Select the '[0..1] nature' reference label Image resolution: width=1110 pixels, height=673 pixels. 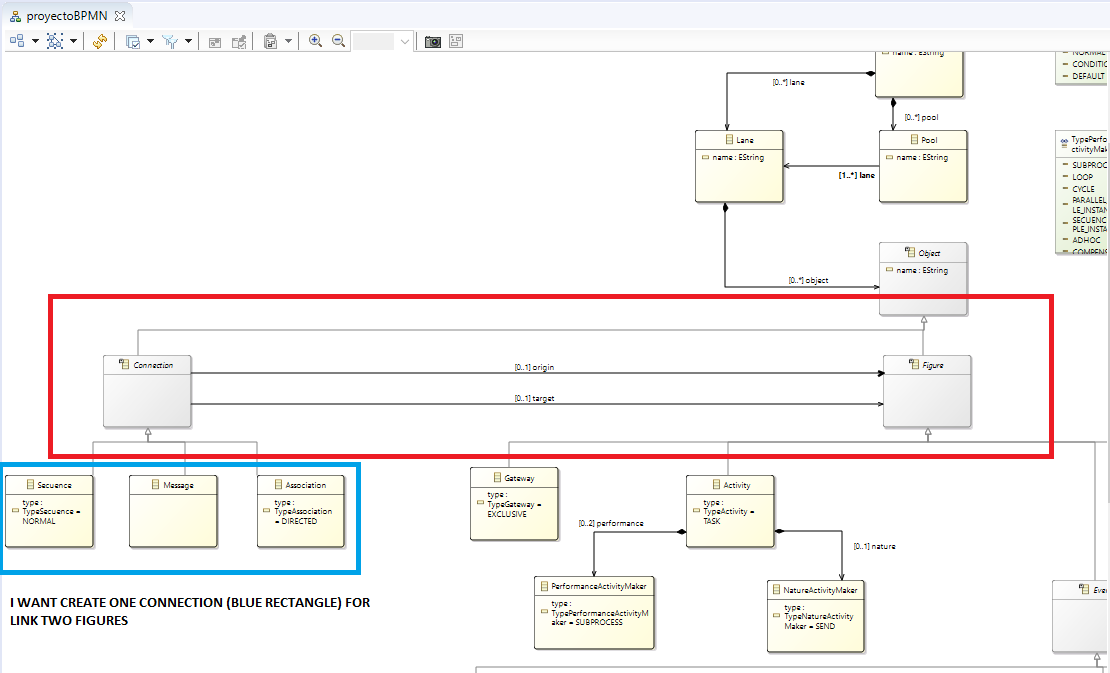[874, 546]
